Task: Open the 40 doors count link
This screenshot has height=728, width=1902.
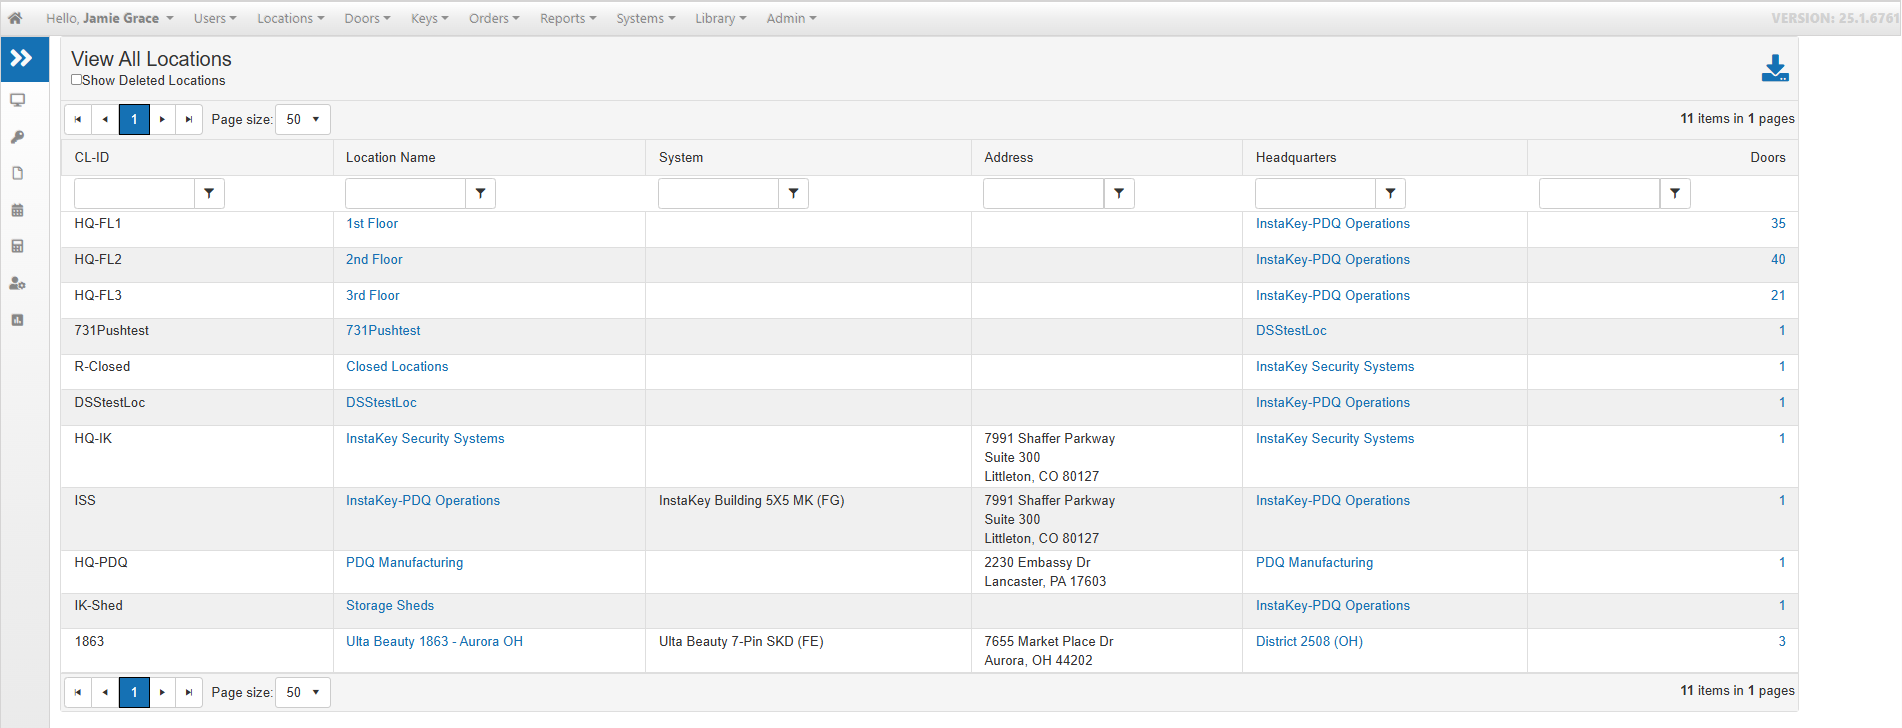Action: (x=1778, y=260)
